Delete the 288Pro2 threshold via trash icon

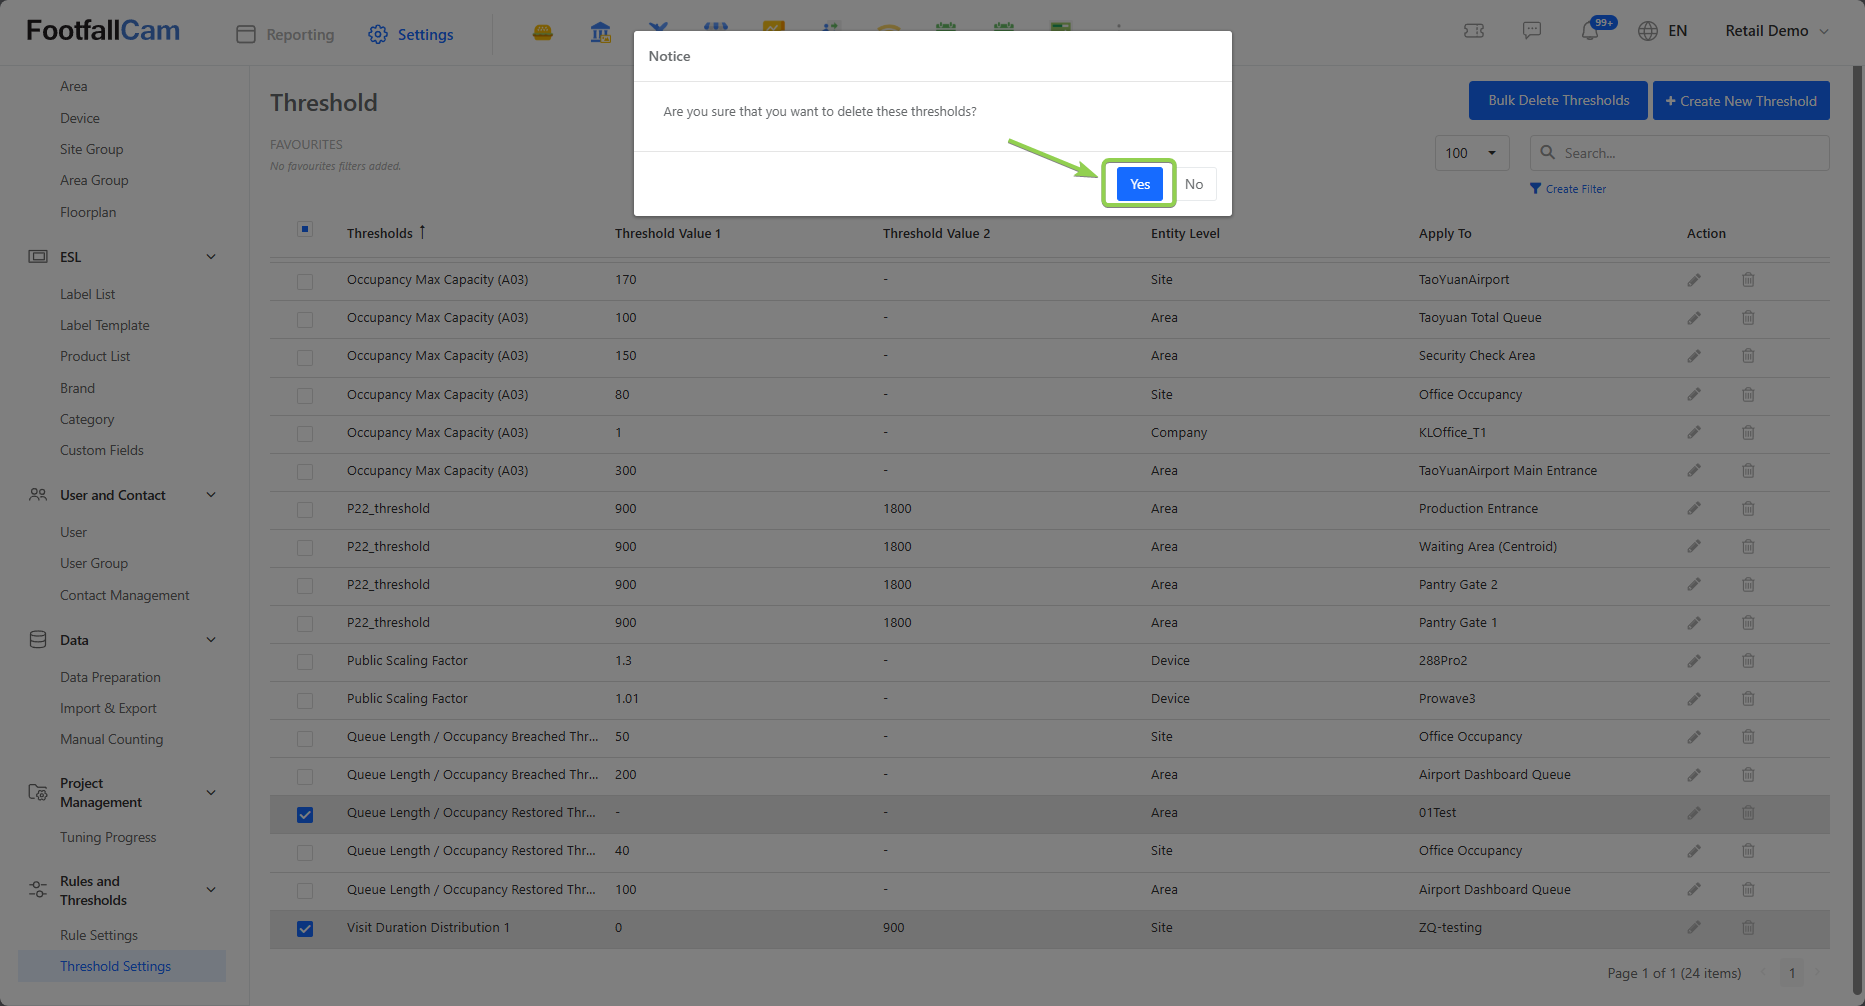[x=1747, y=661]
